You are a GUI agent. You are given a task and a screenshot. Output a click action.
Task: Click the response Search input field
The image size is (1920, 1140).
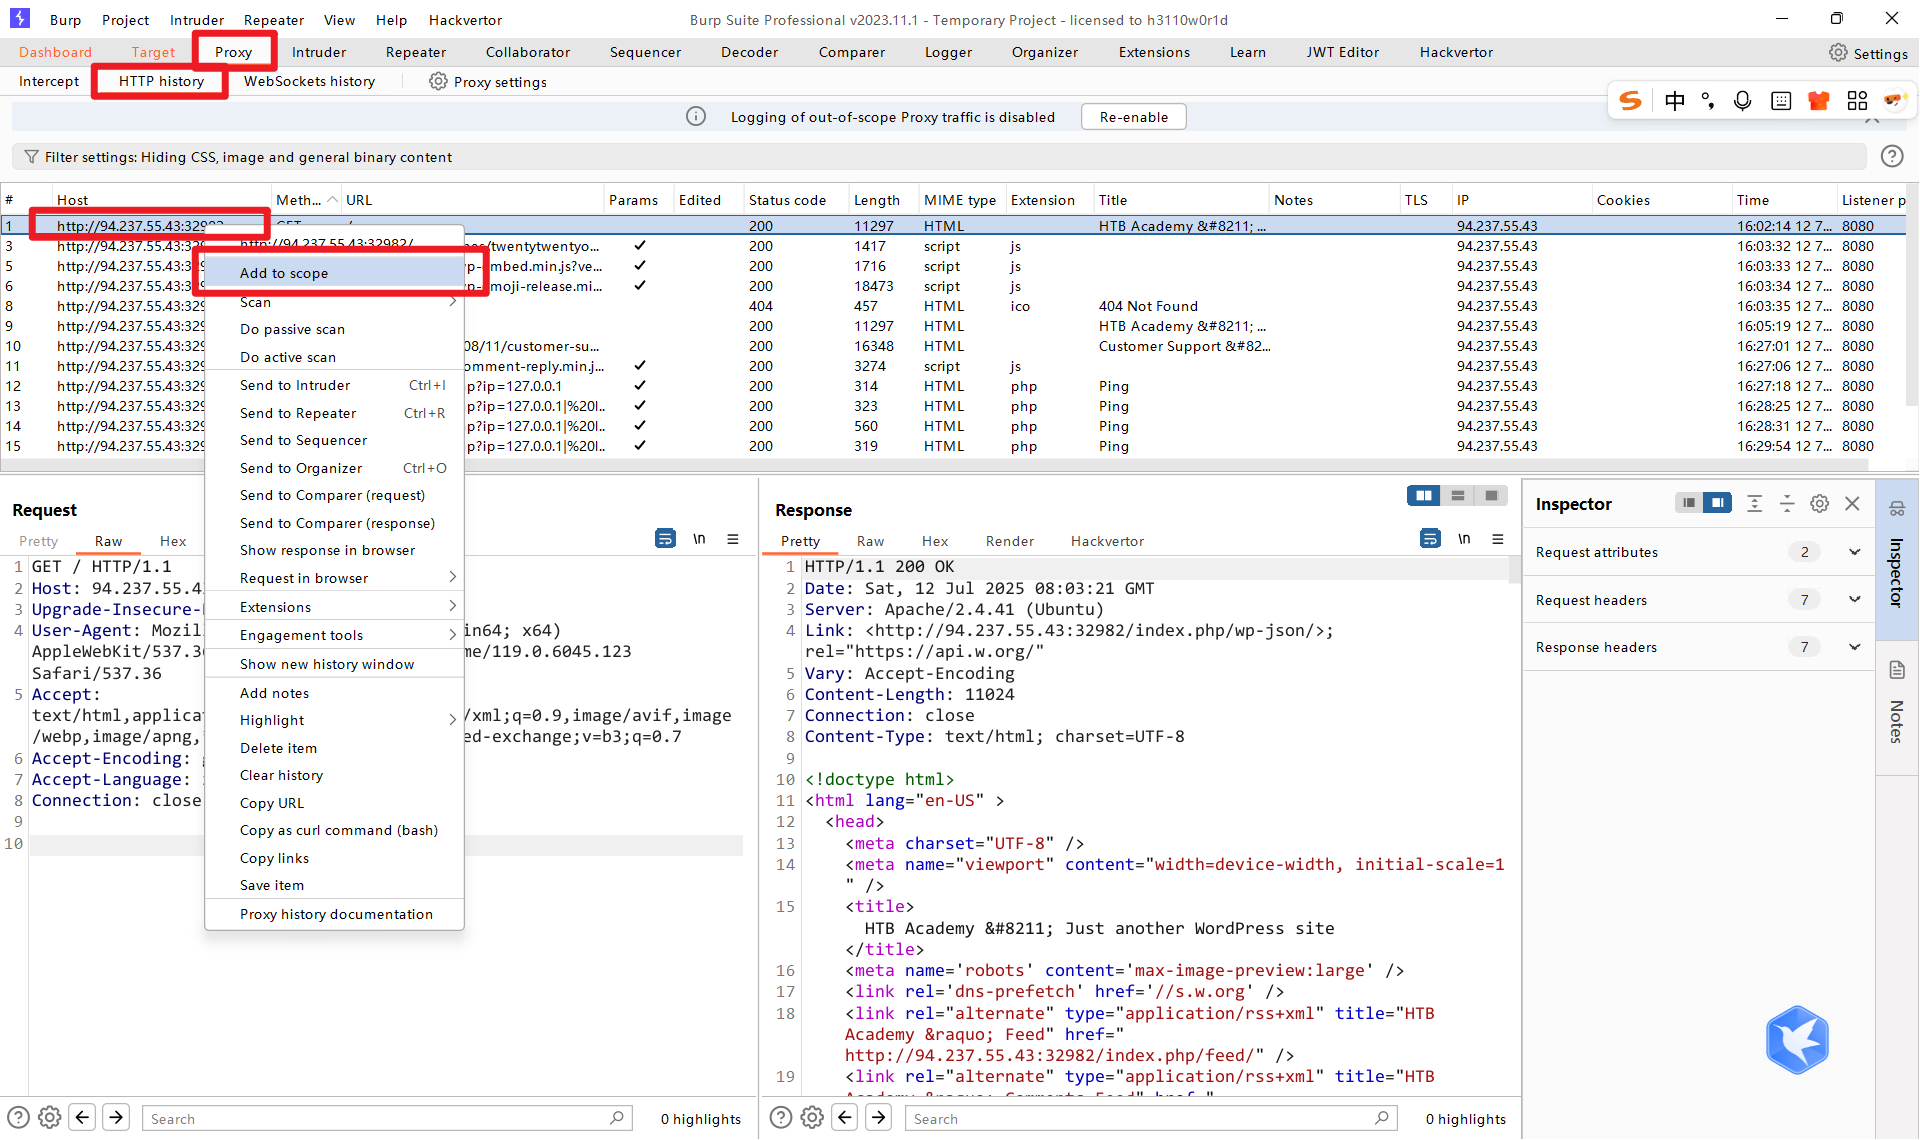(1140, 1119)
